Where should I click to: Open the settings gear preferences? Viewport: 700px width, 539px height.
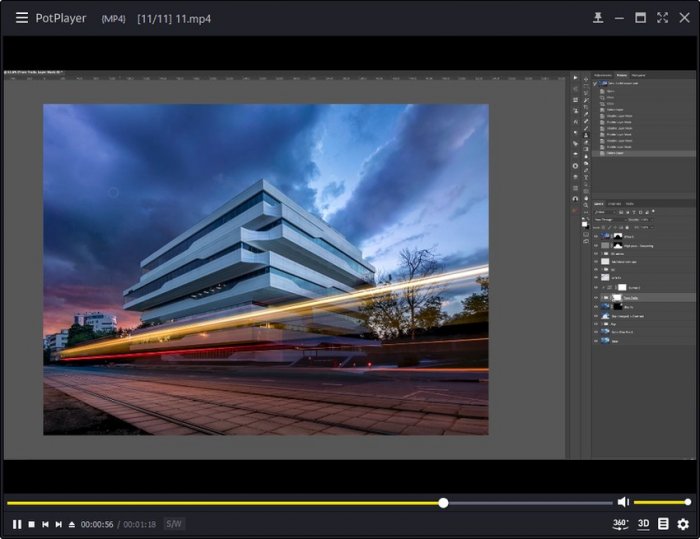point(683,524)
